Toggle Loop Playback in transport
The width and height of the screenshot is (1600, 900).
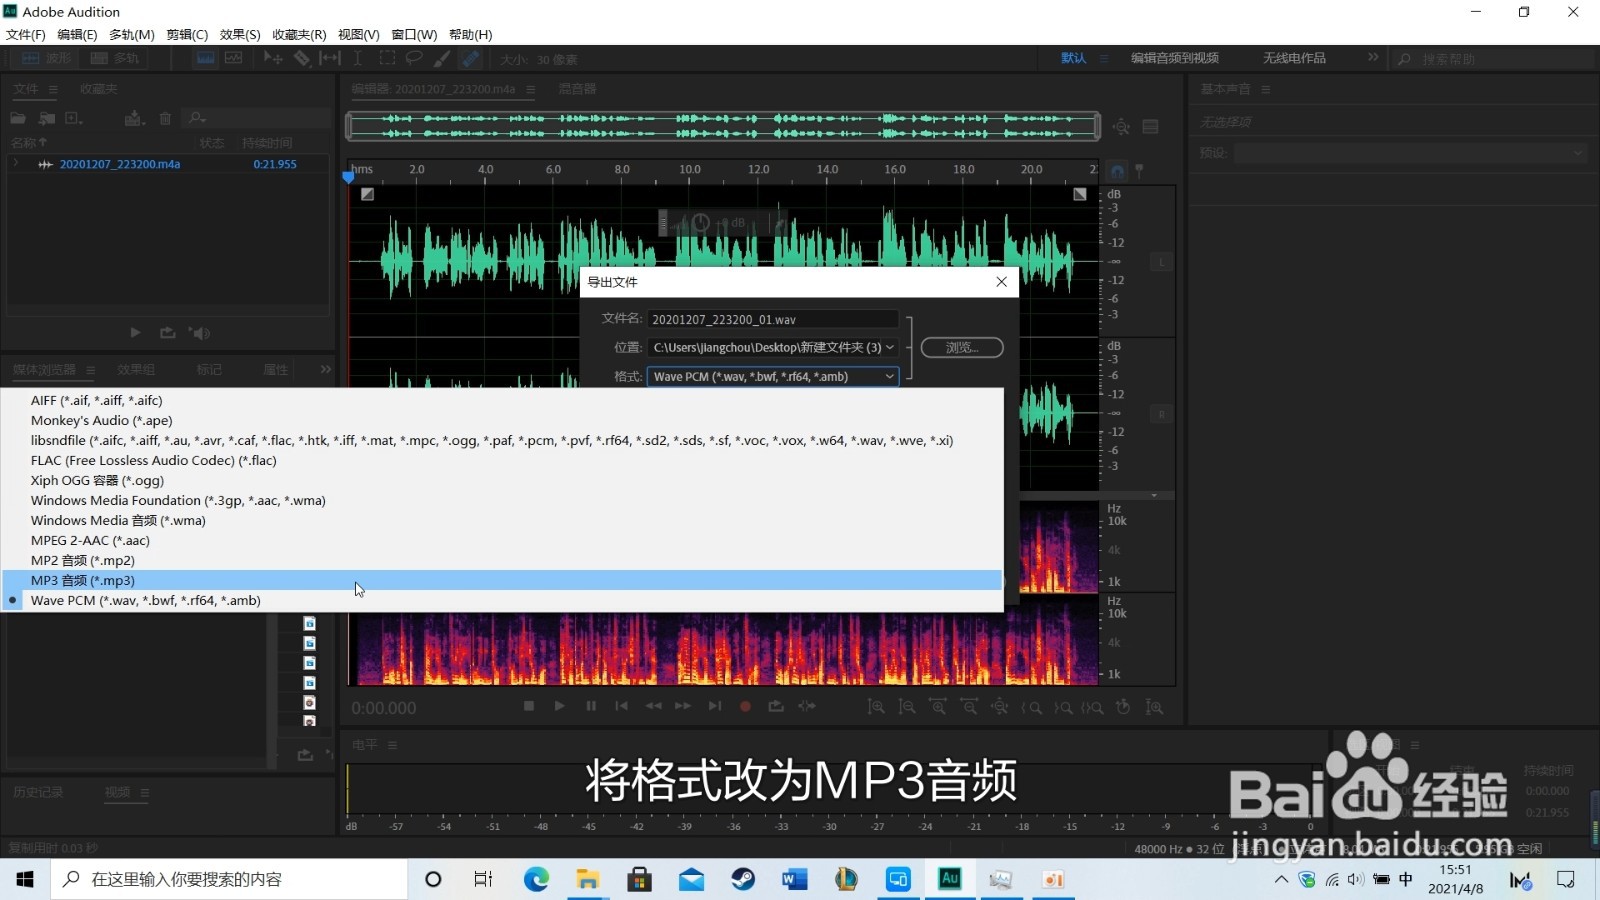pyautogui.click(x=776, y=706)
